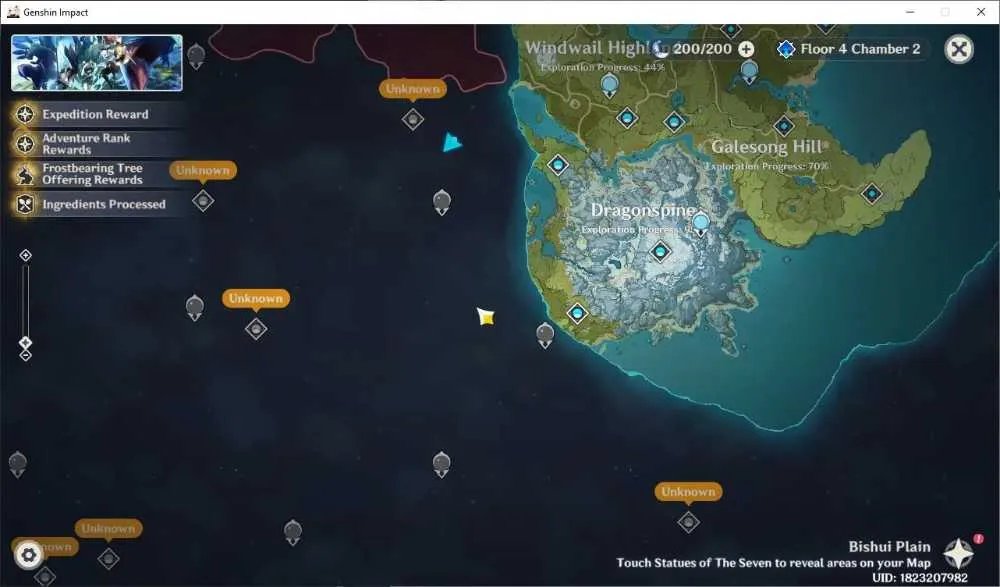Screen dimensions: 1000x587
Task: Select the waypoint on Dragonspine's southwest shore
Action: click(x=577, y=313)
